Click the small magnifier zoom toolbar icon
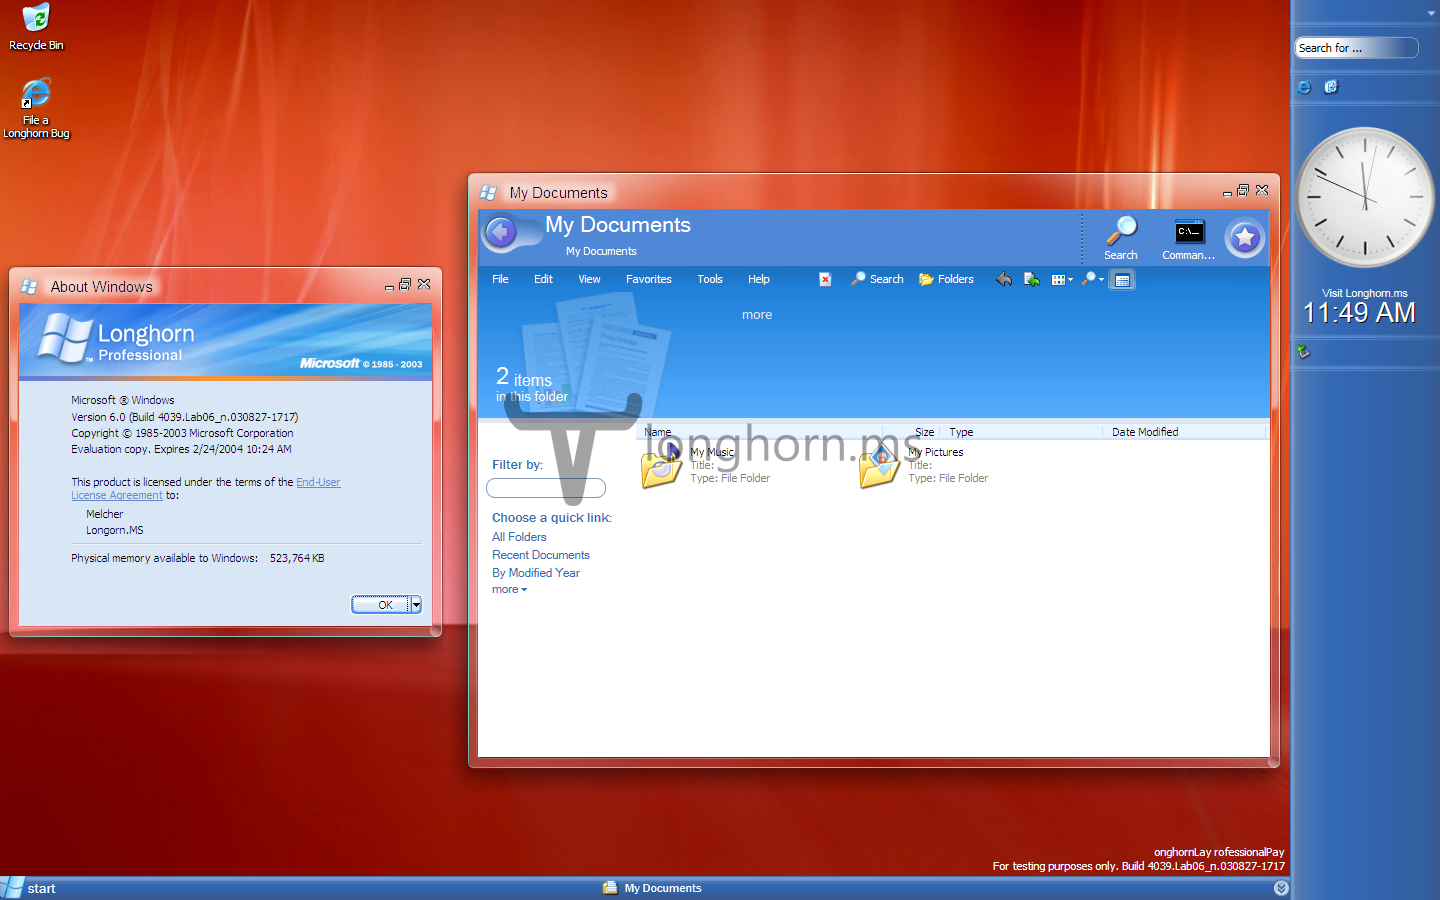Screen dimensions: 1440x900 point(1089,280)
